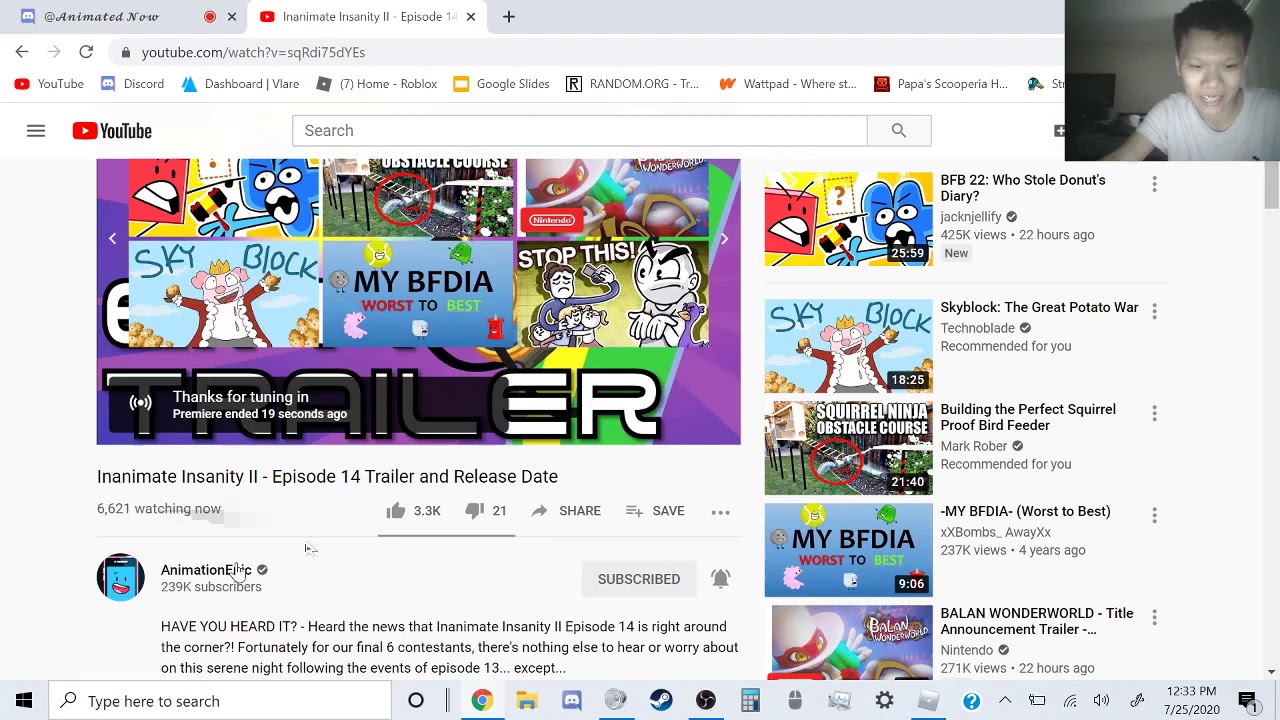
Task: Open Steam from the taskbar
Action: point(661,701)
